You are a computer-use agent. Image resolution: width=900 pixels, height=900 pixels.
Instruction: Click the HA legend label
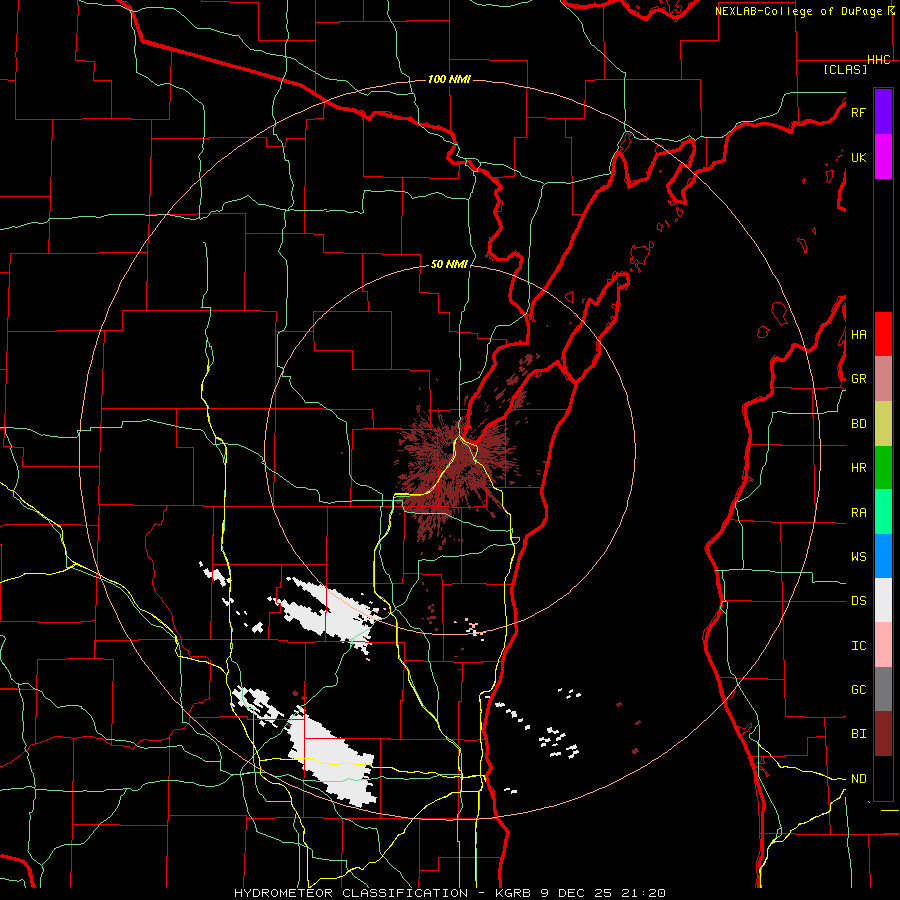point(858,335)
